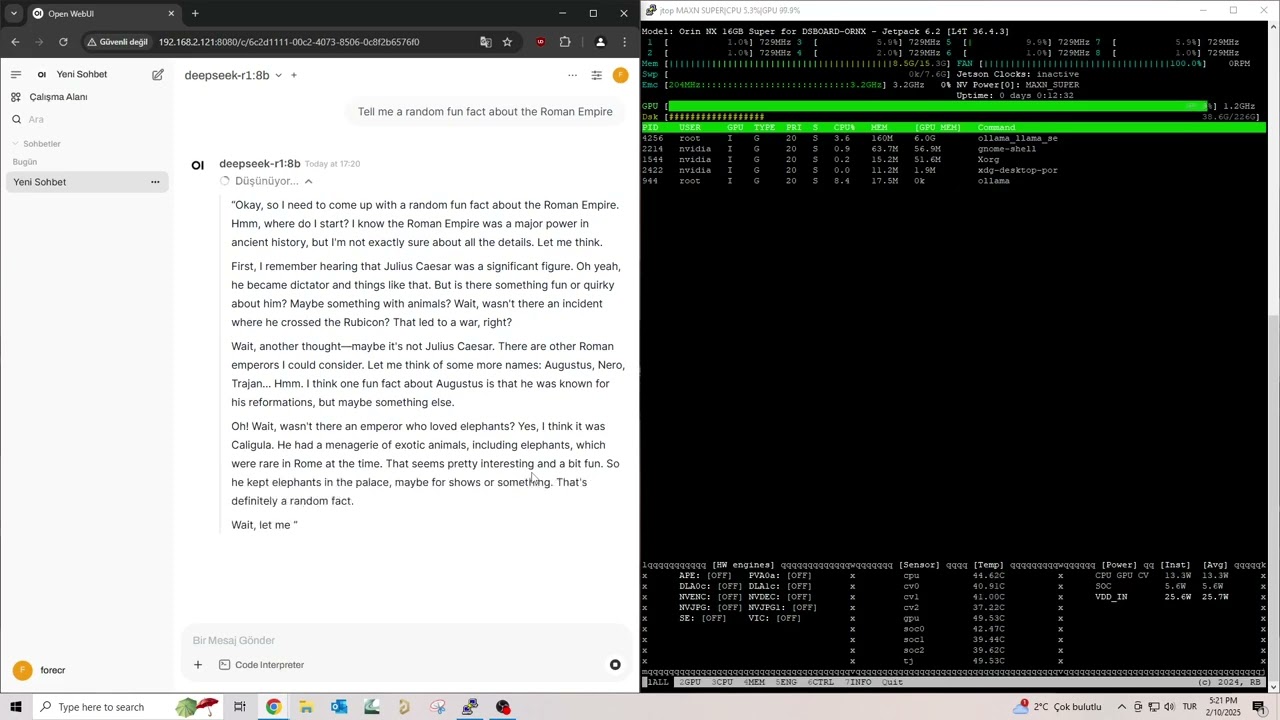This screenshot has width=1280, height=720.
Task: Switch to the 7INFO page in jtop
Action: coord(859,682)
